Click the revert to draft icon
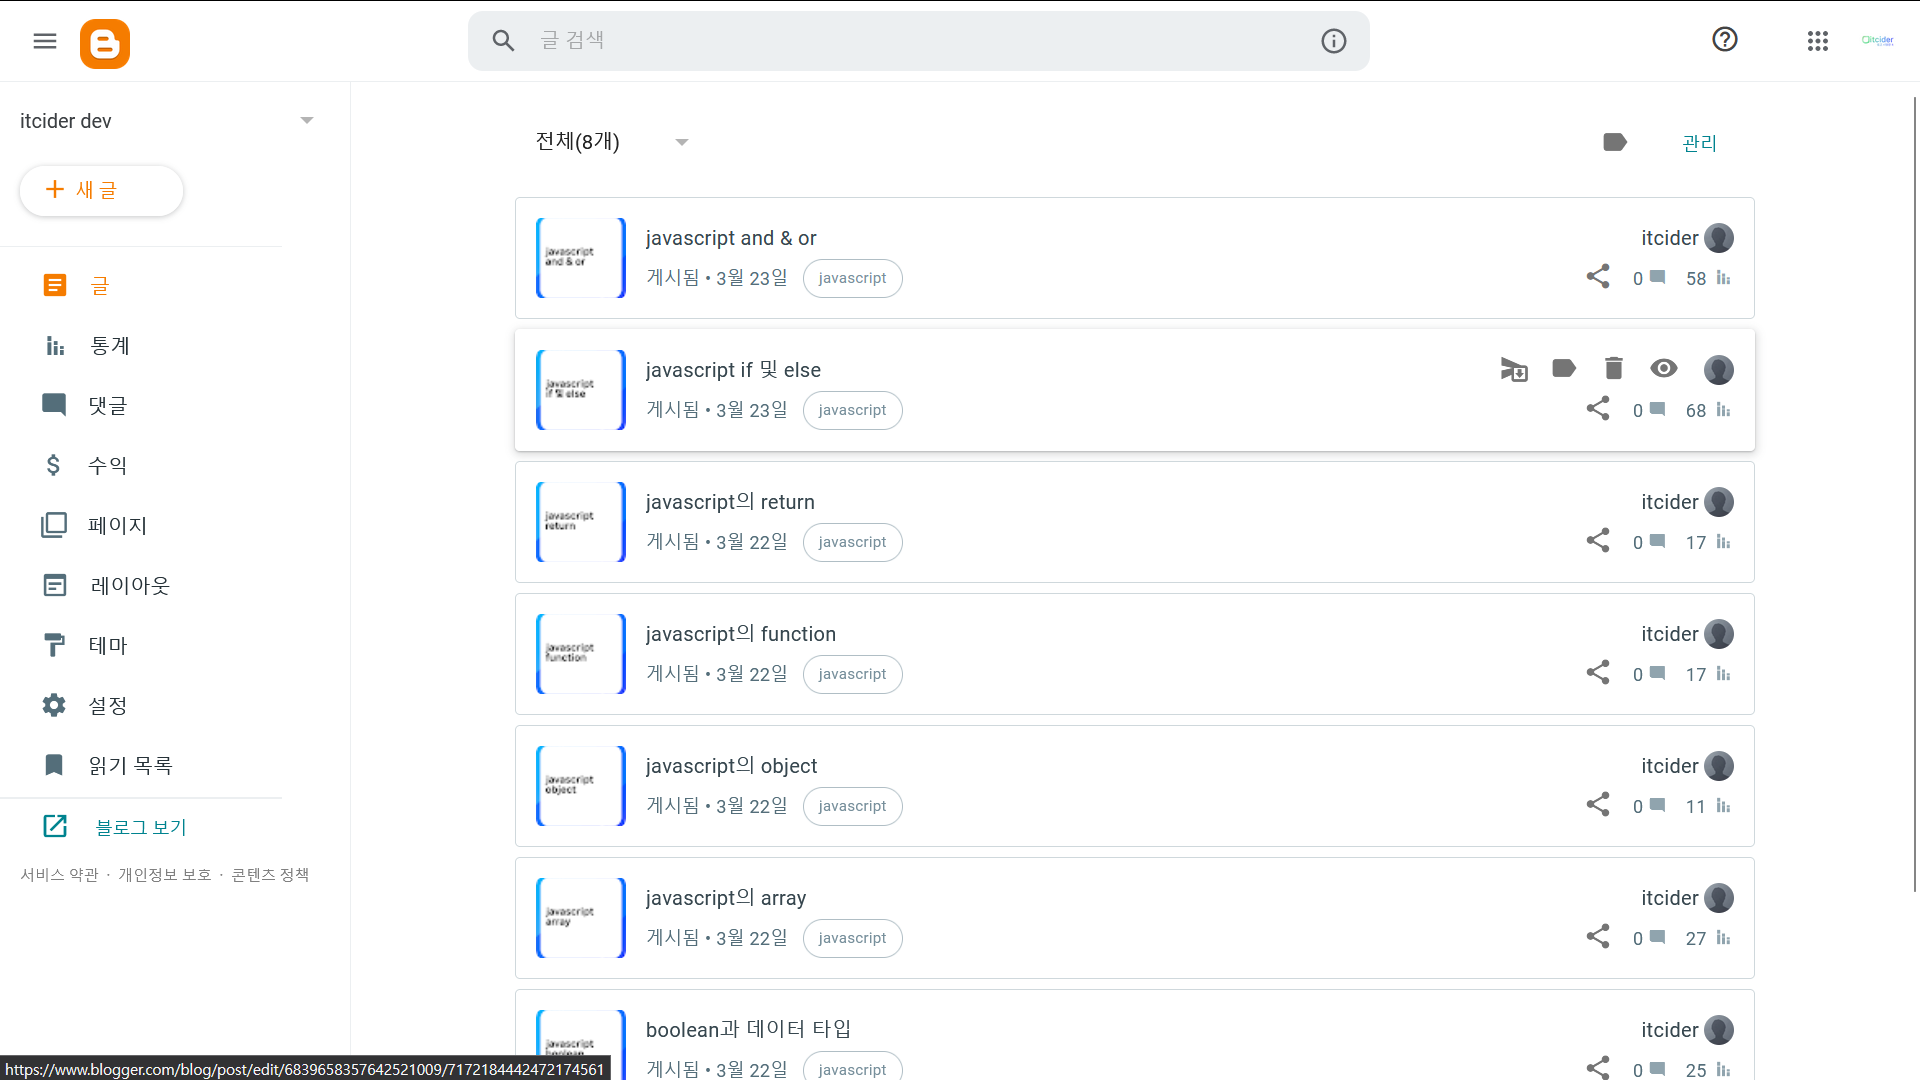The width and height of the screenshot is (1920, 1080). coord(1514,369)
